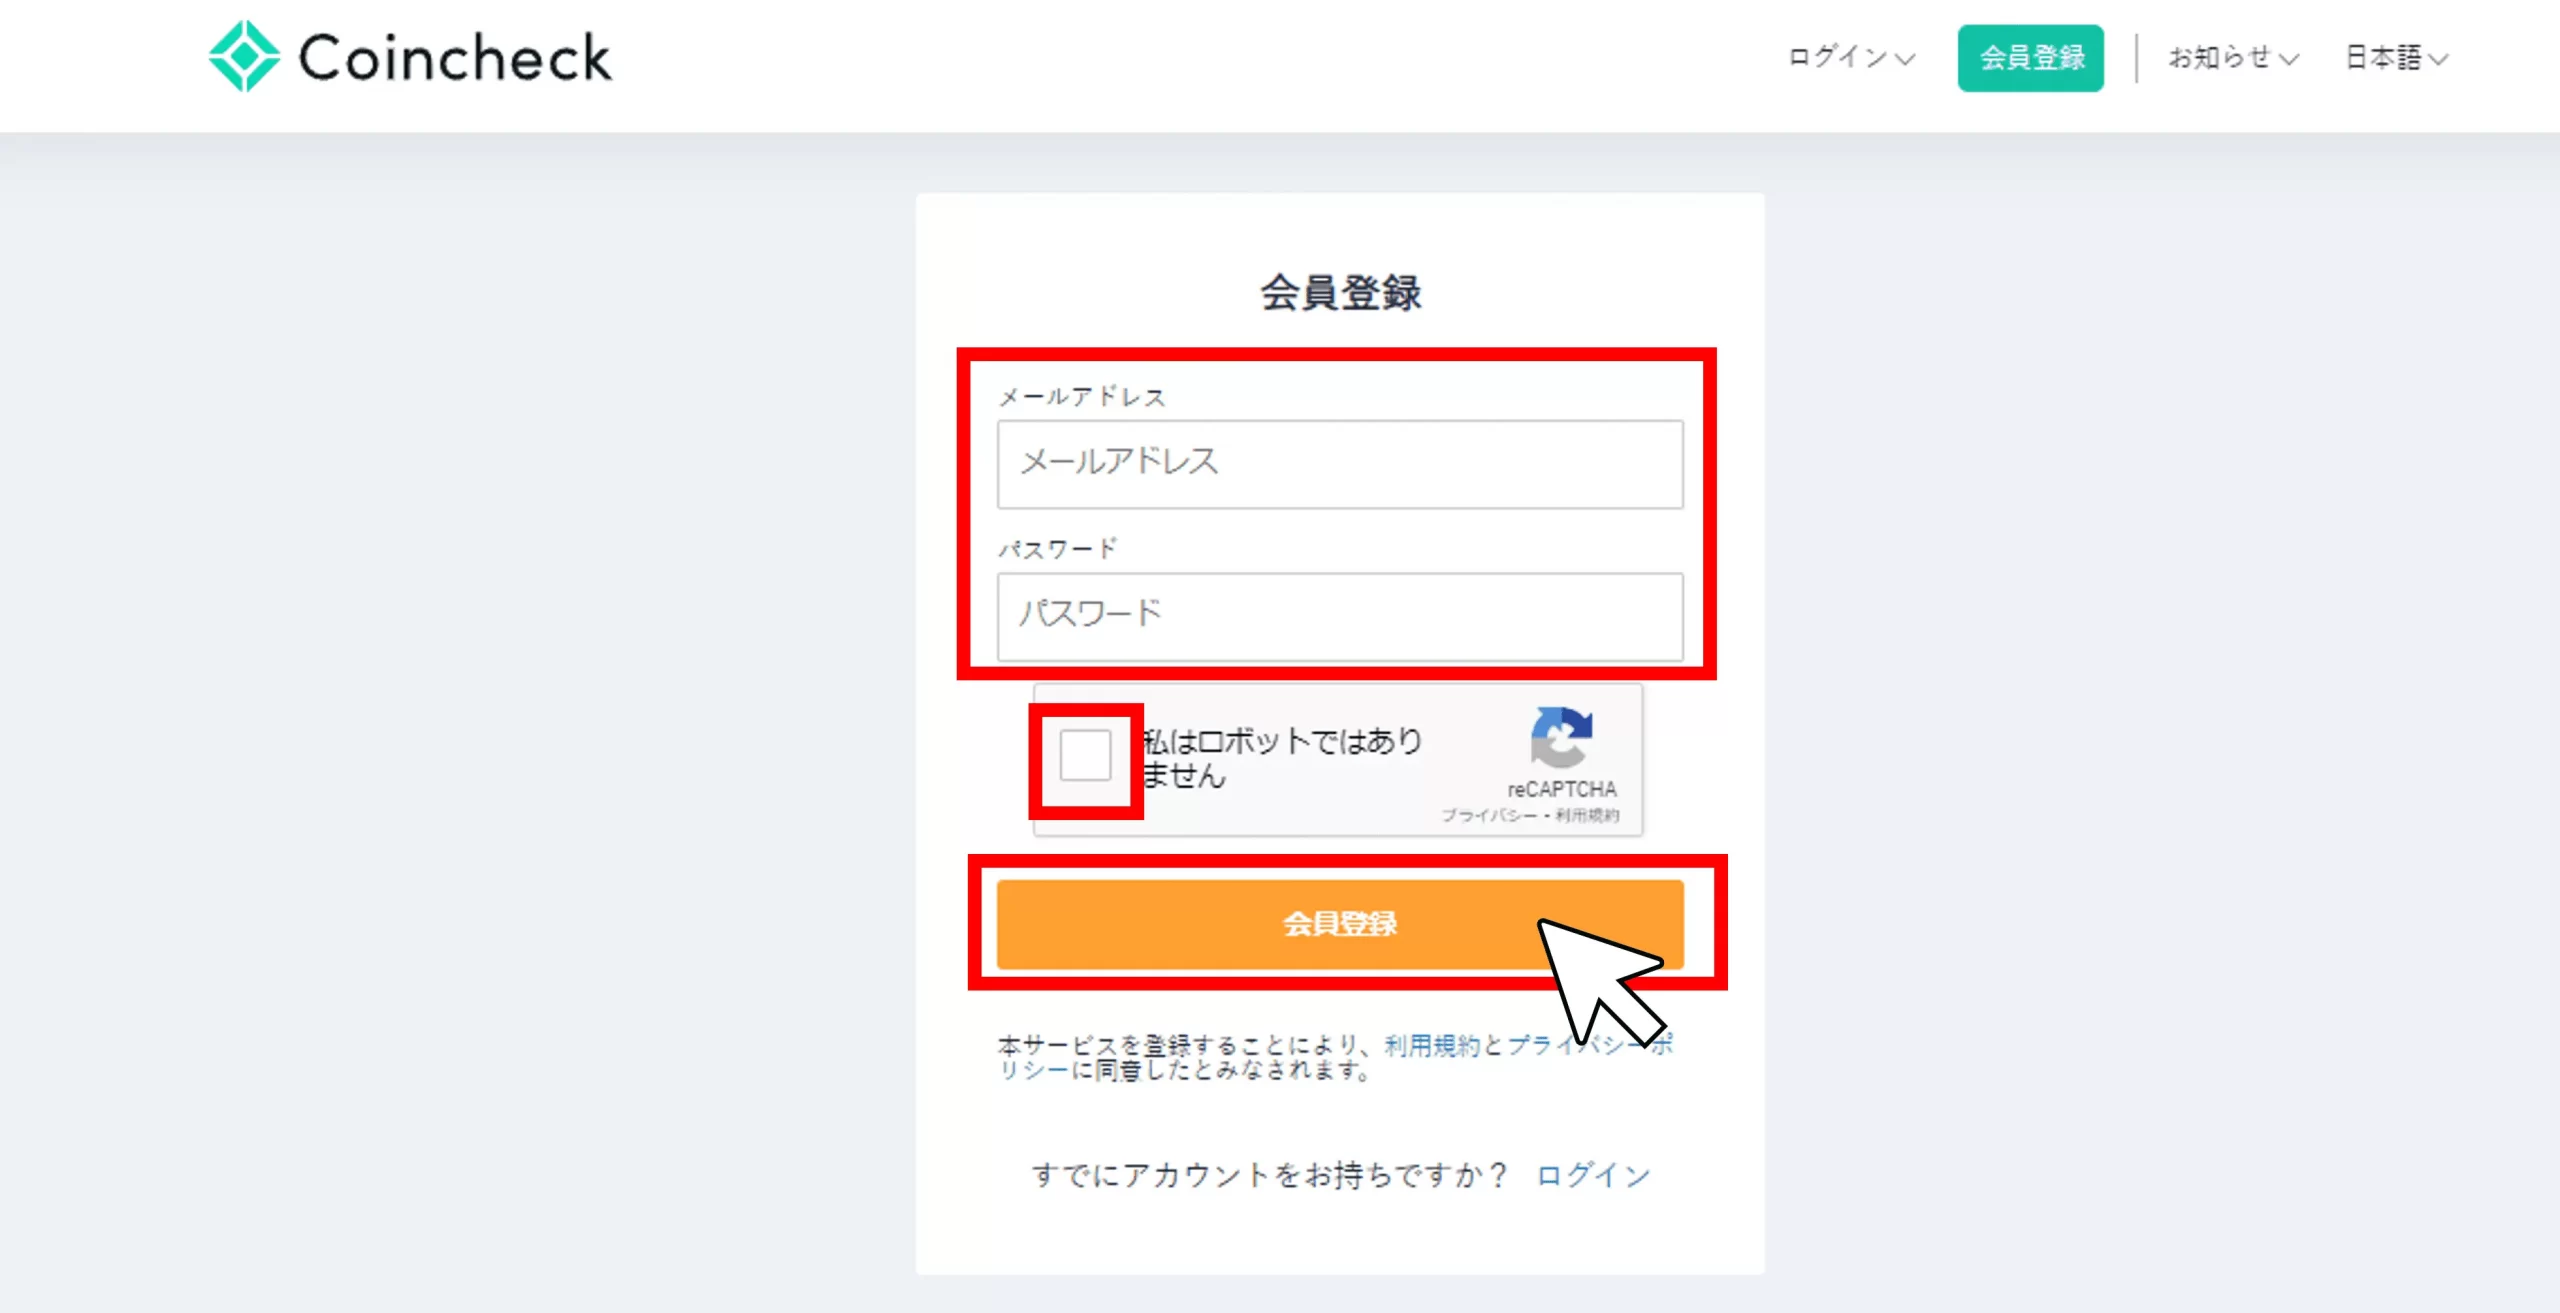Screen dimensions: 2560x1313
Task: Click reCAPTCHA プライバシー small link
Action: [1488, 816]
